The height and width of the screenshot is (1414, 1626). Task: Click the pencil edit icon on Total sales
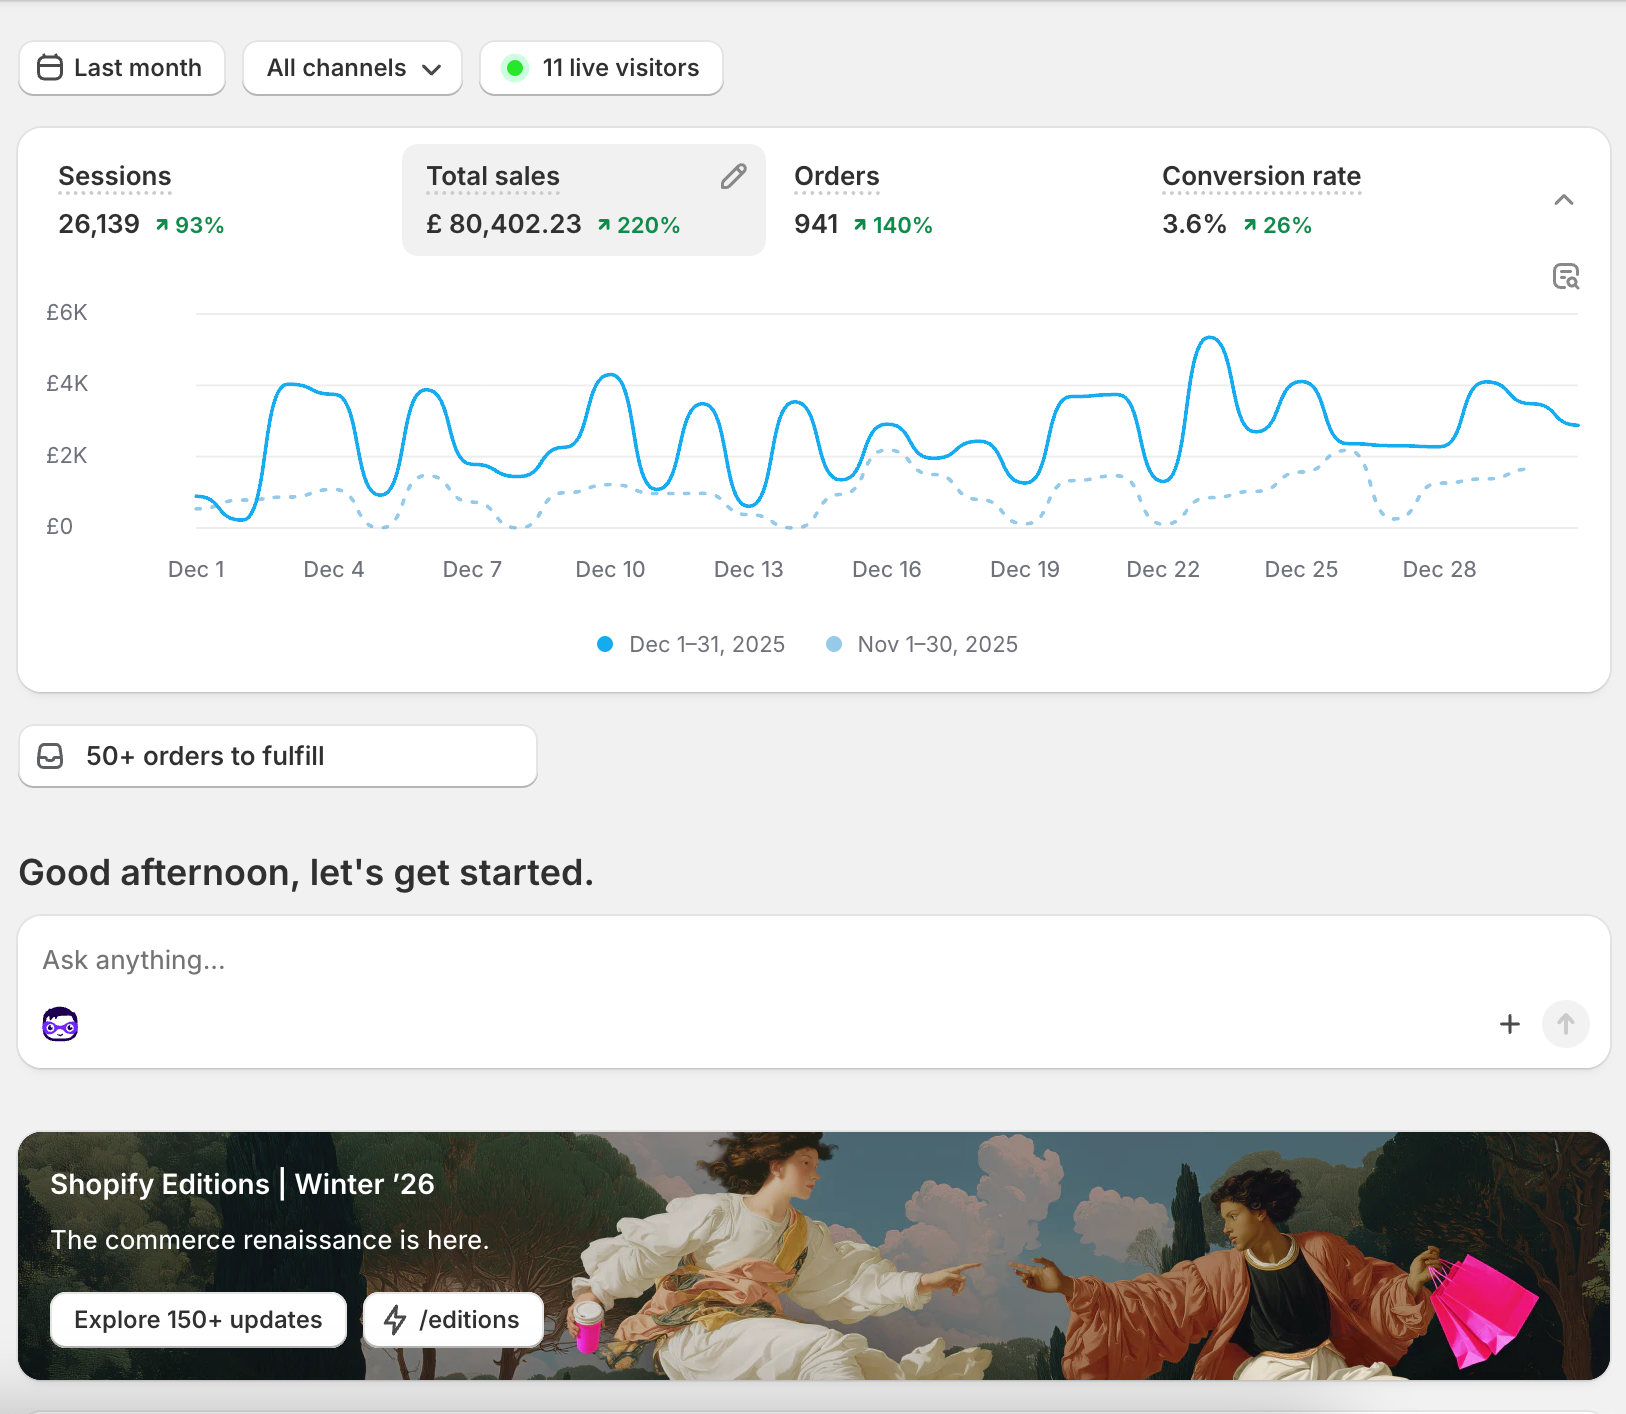(x=733, y=177)
